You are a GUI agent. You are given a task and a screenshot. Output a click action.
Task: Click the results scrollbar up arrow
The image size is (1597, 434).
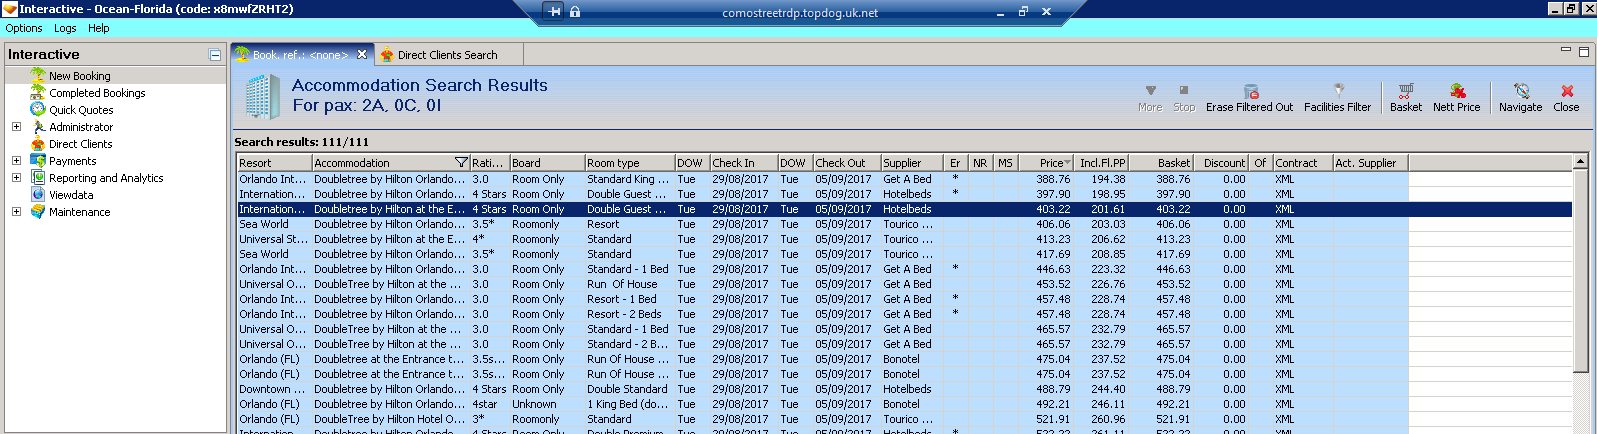1580,161
